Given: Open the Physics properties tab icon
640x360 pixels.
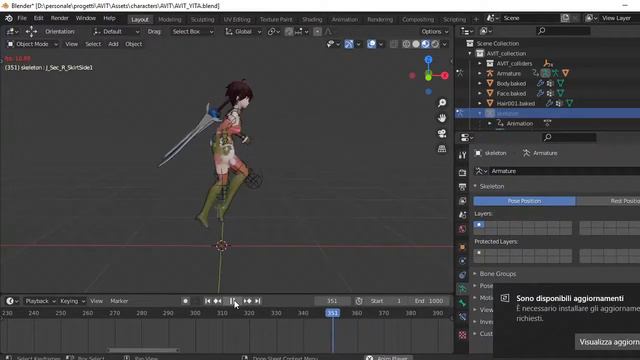Looking at the screenshot, I should click(x=462, y=261).
